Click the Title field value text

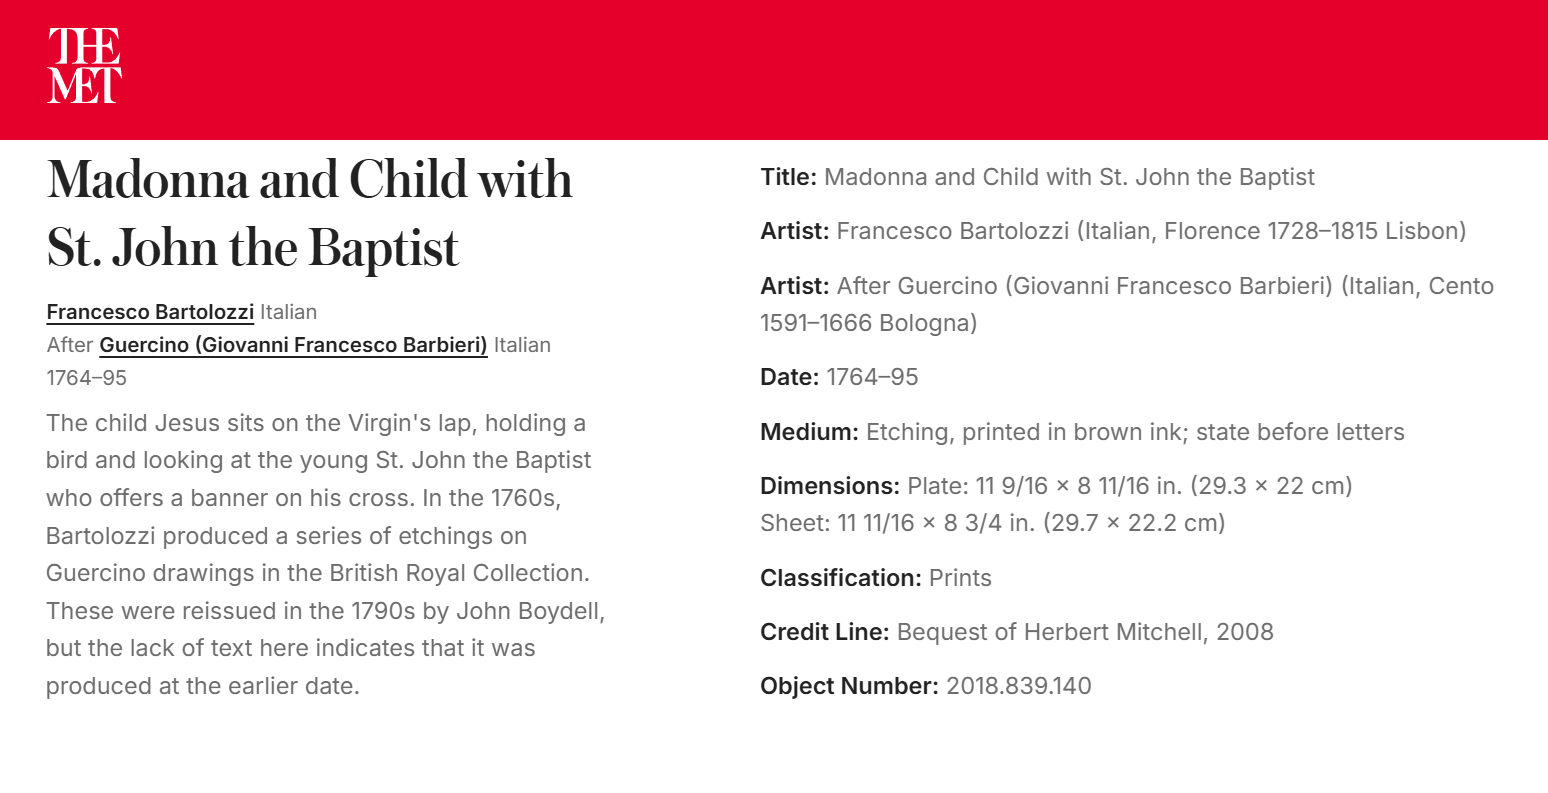tap(1069, 177)
